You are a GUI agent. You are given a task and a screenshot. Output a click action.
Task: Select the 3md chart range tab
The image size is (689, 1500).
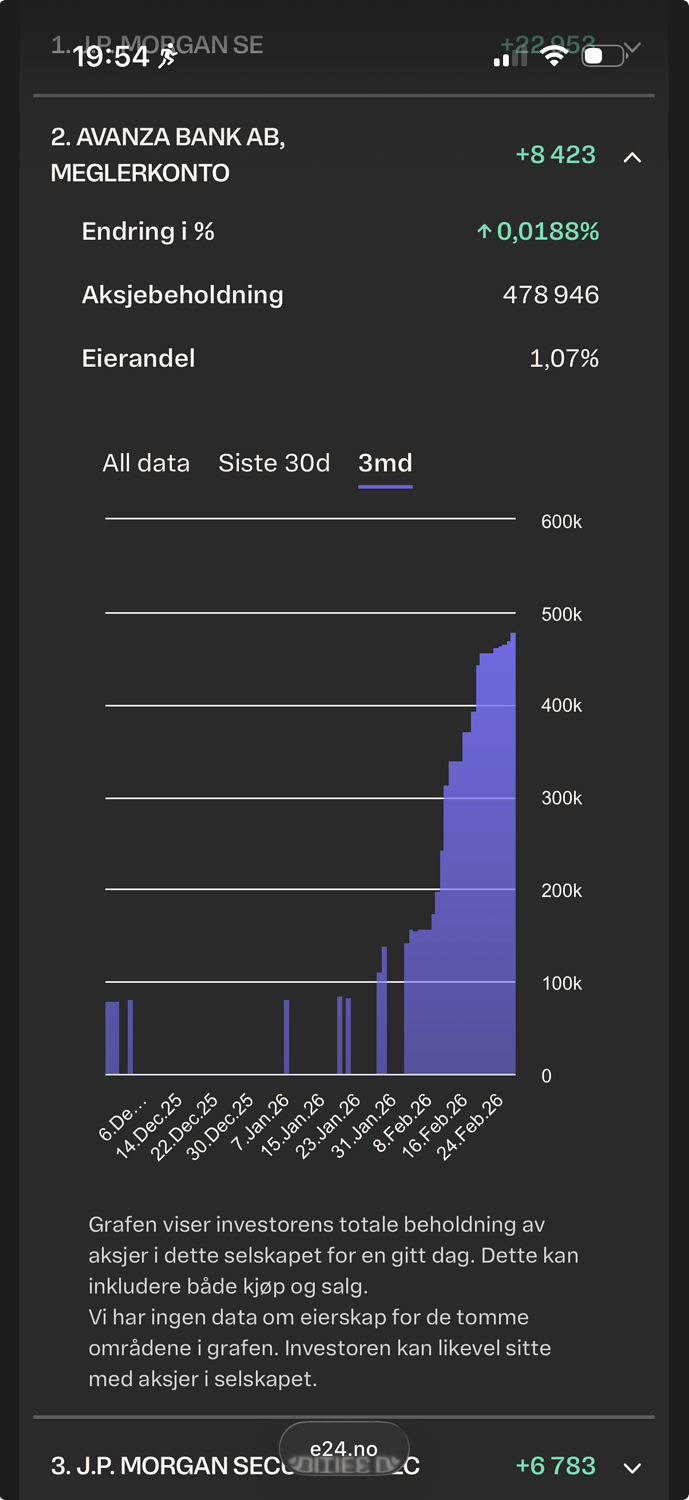click(385, 463)
